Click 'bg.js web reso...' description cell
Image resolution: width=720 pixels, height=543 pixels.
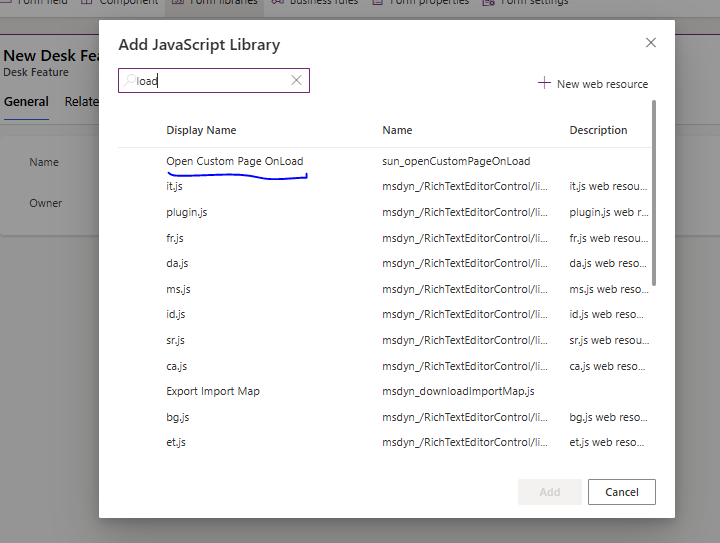click(x=608, y=417)
